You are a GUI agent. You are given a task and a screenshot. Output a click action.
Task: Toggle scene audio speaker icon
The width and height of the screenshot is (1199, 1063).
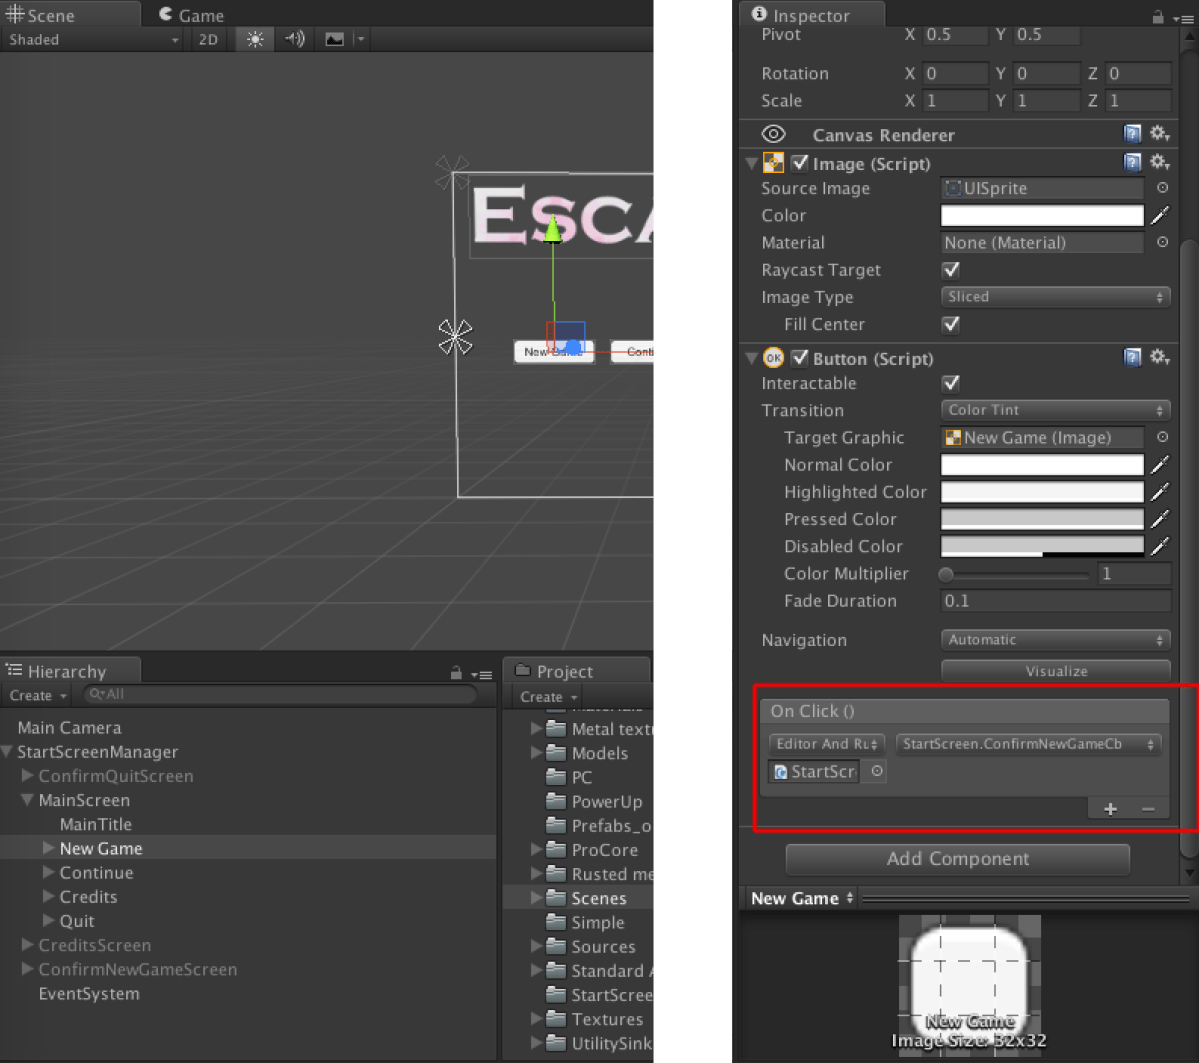[294, 39]
